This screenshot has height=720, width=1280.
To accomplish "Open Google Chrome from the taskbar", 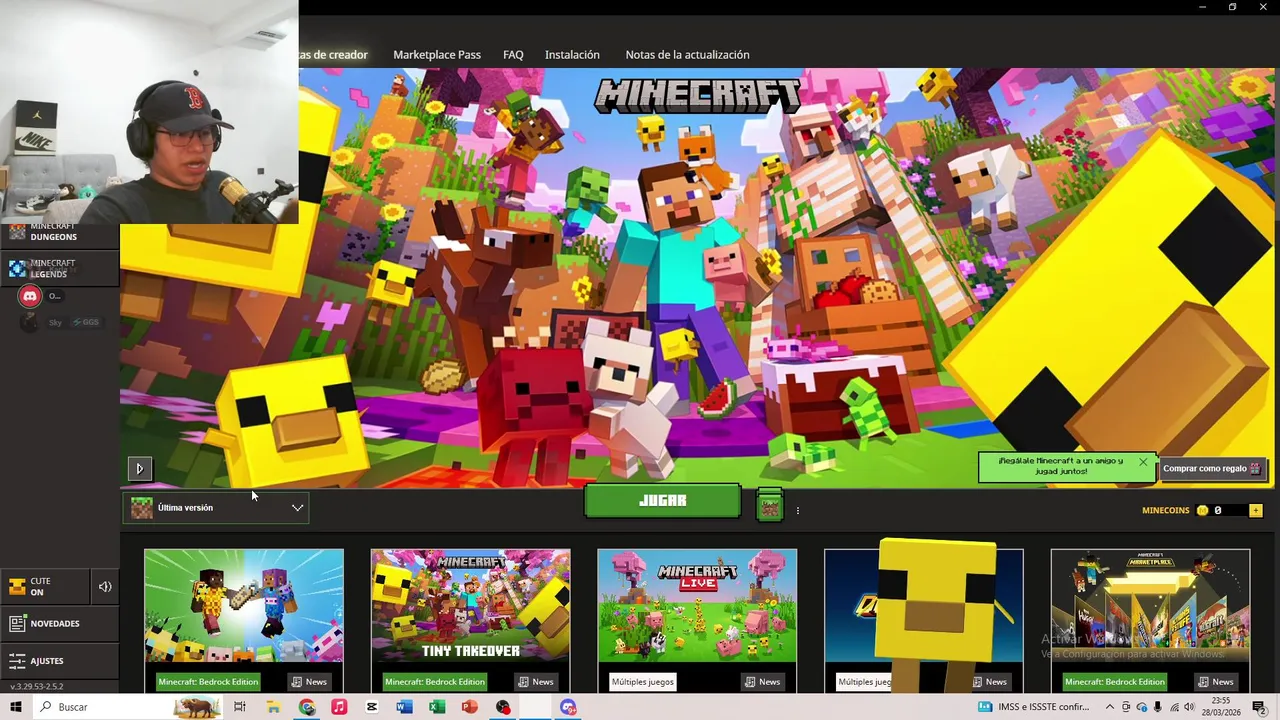I will pos(307,707).
